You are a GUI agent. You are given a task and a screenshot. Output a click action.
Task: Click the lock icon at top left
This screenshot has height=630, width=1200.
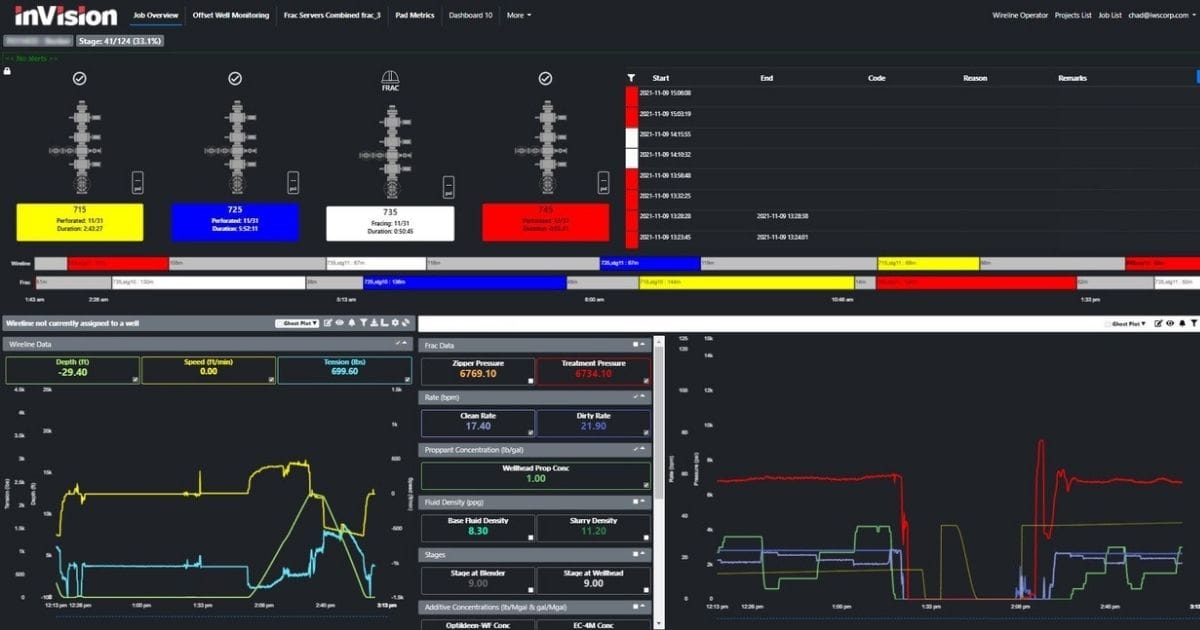[7, 71]
